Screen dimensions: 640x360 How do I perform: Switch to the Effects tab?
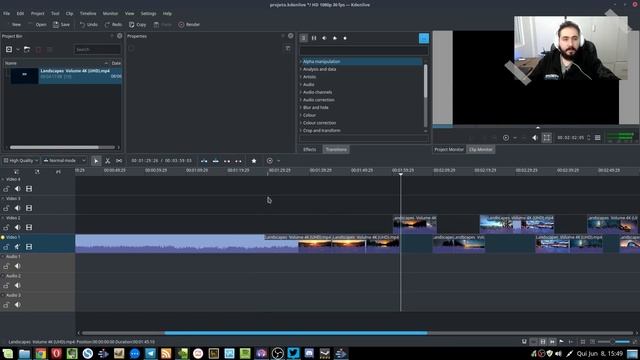(310, 149)
